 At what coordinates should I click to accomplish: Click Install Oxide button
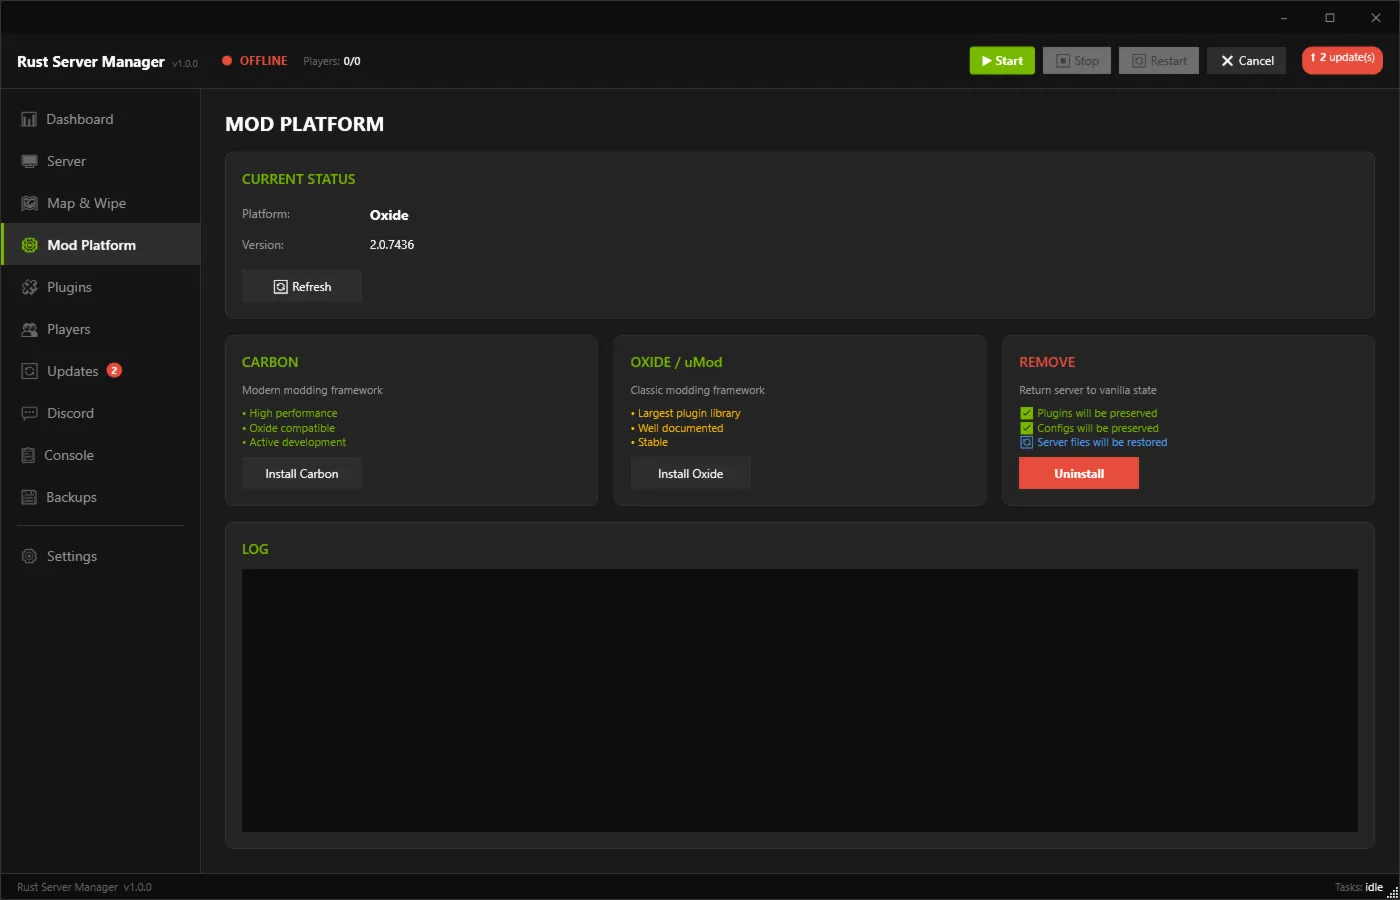point(690,474)
